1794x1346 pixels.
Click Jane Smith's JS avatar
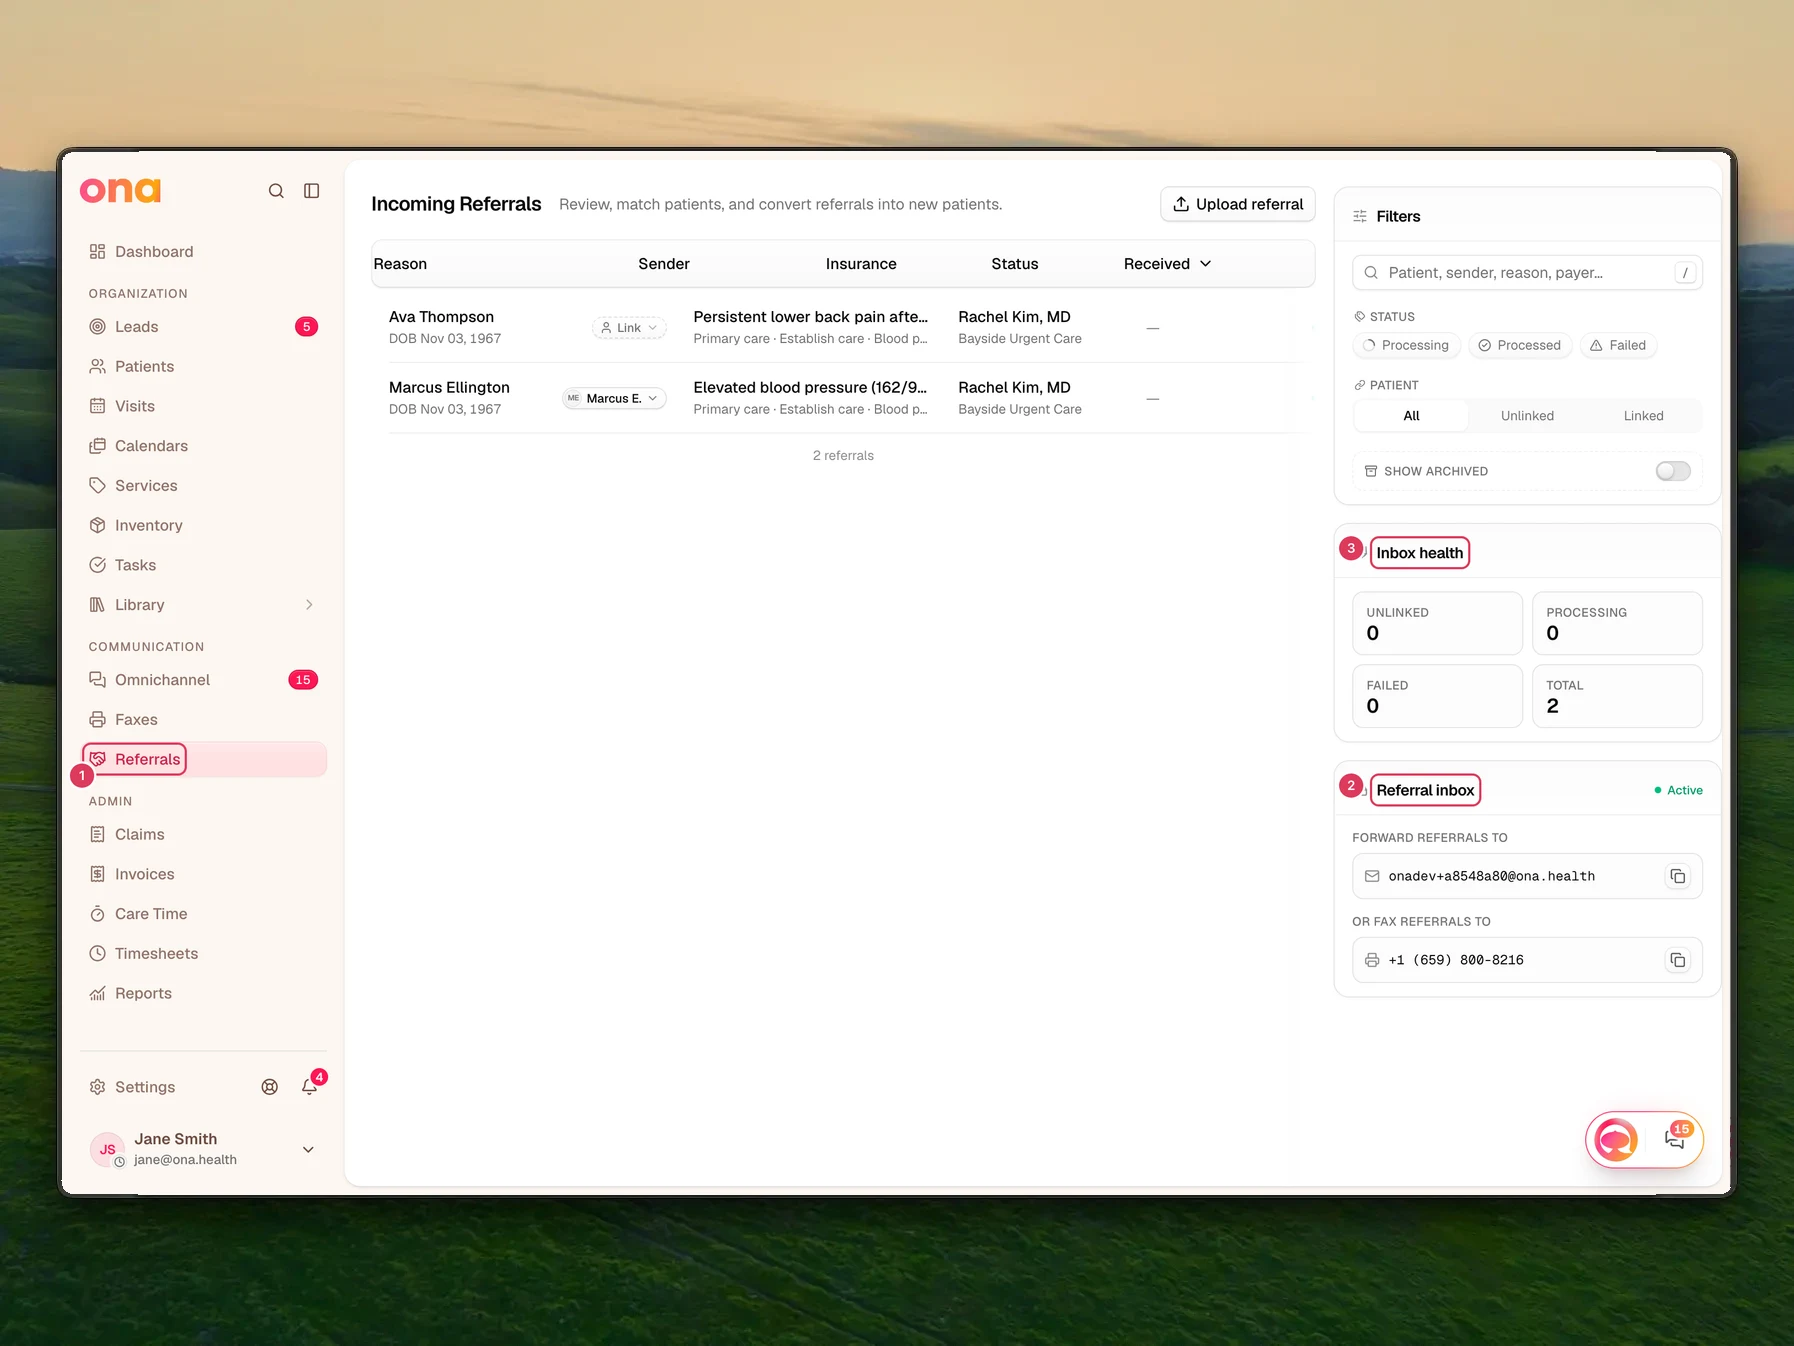(x=107, y=1150)
